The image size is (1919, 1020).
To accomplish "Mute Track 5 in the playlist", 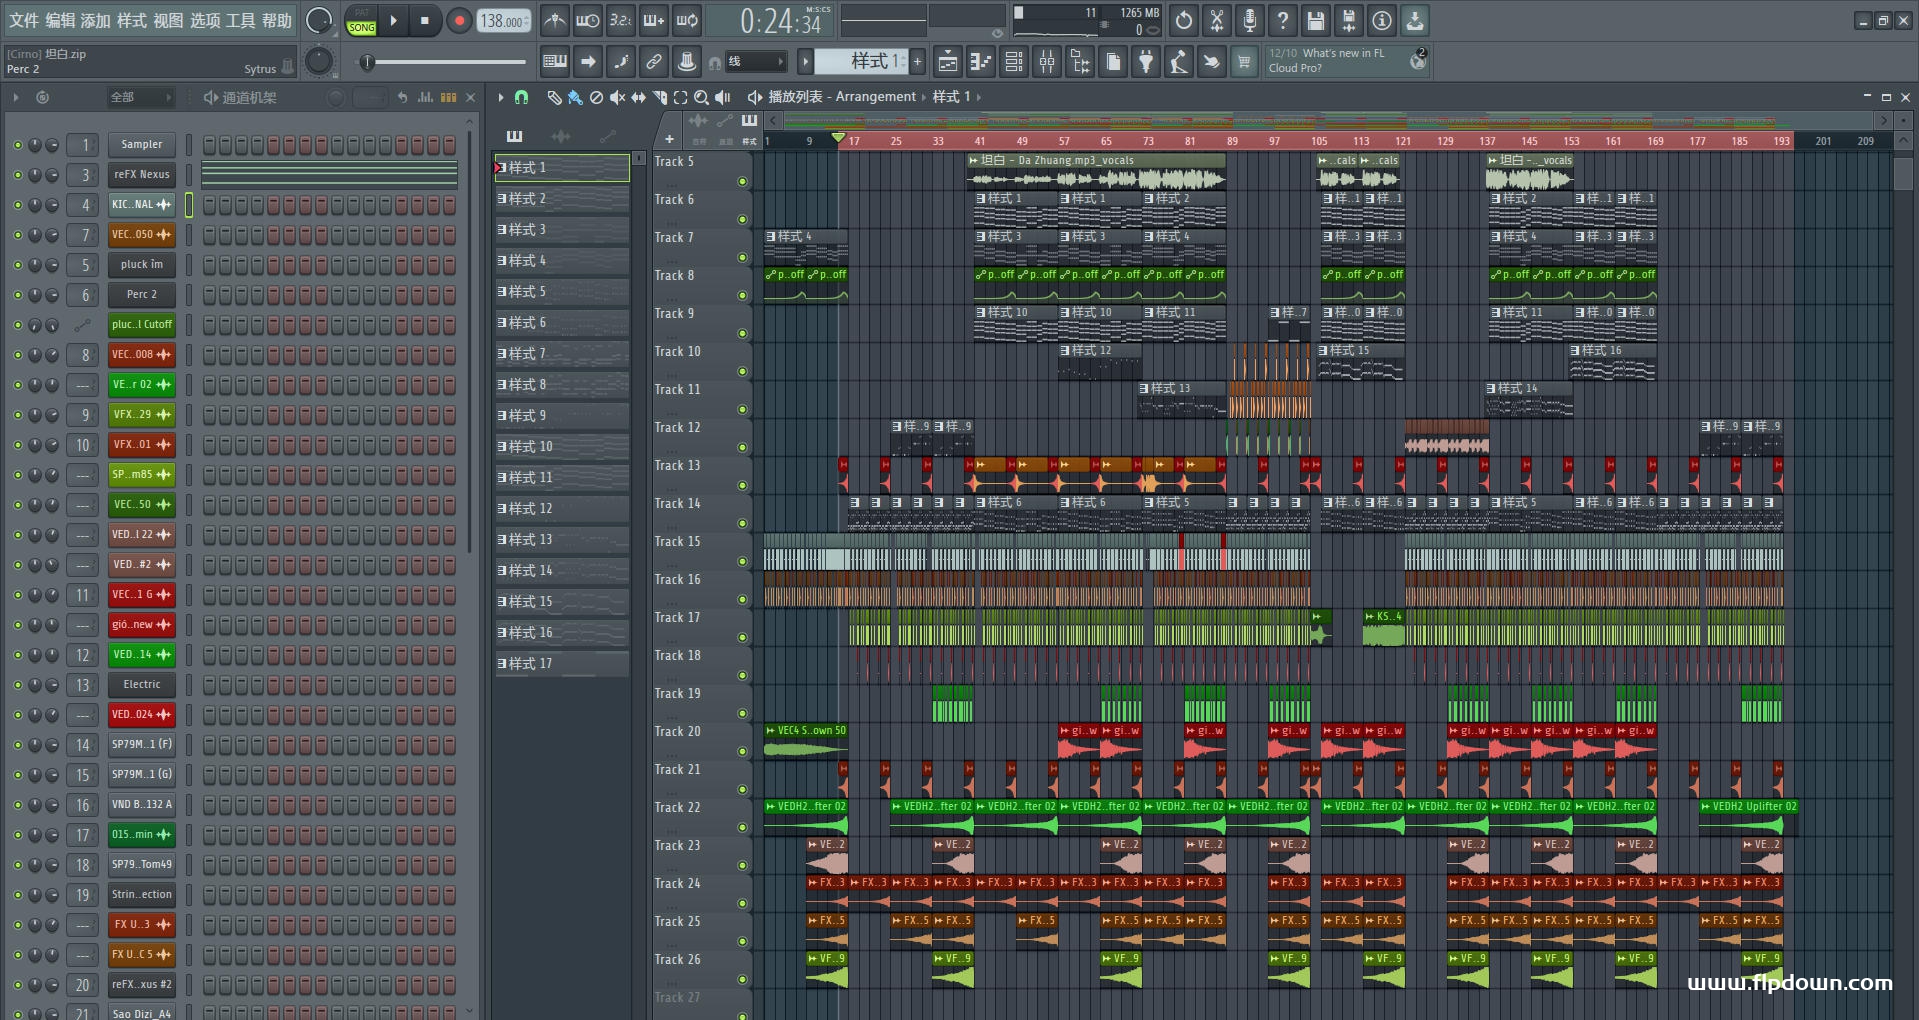I will (x=742, y=181).
